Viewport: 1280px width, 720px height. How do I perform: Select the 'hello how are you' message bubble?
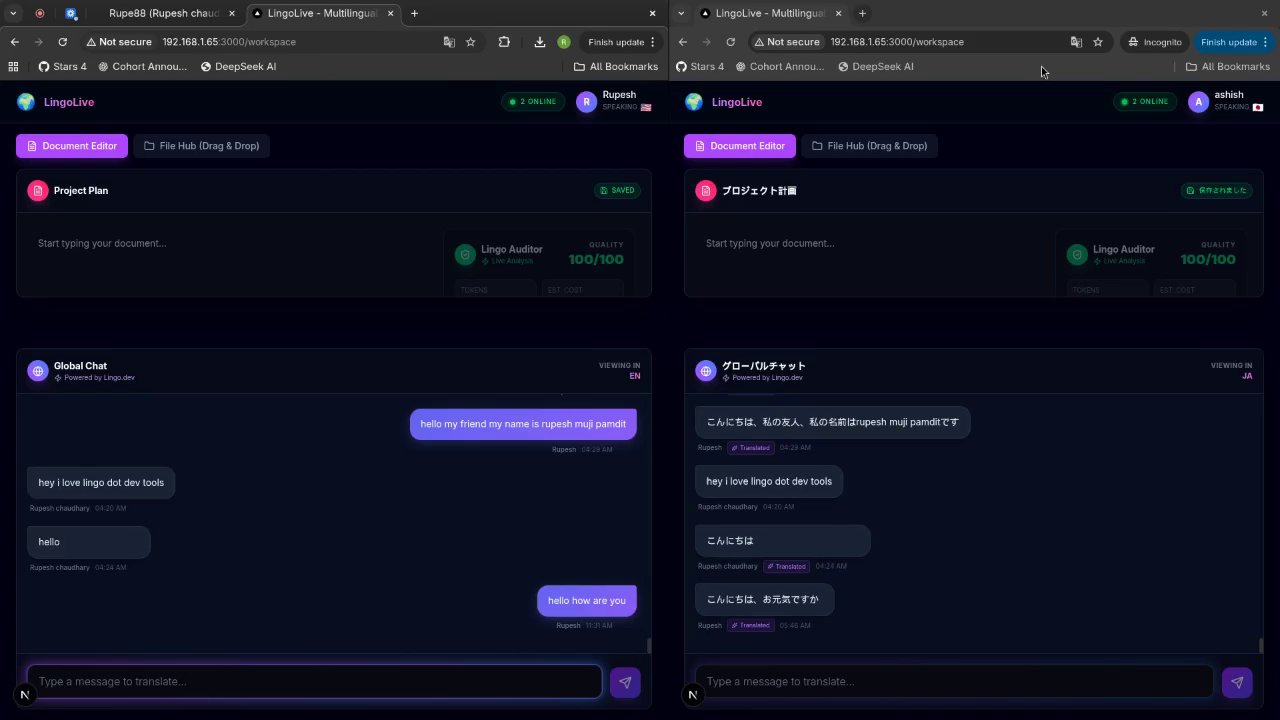[587, 600]
